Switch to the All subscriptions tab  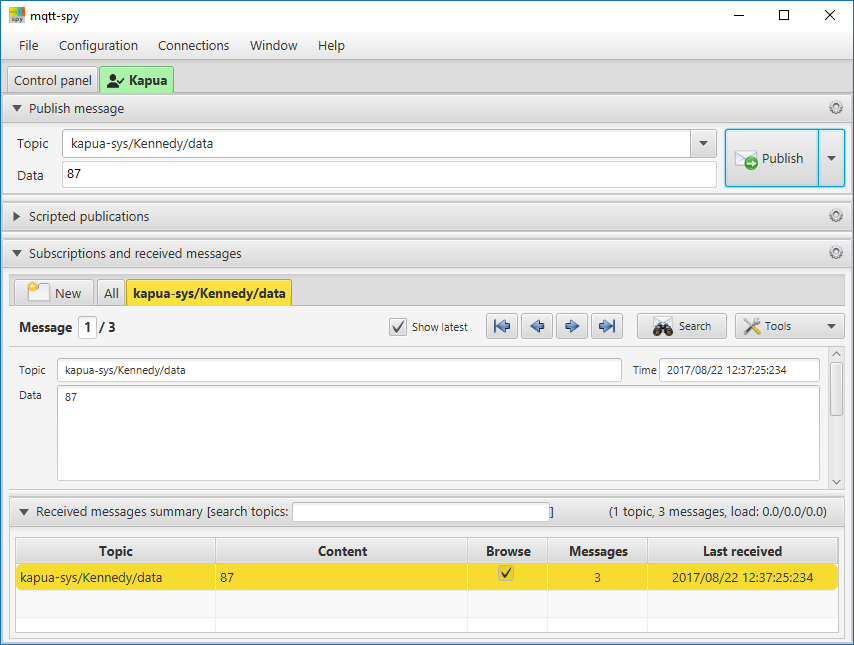[x=110, y=292]
